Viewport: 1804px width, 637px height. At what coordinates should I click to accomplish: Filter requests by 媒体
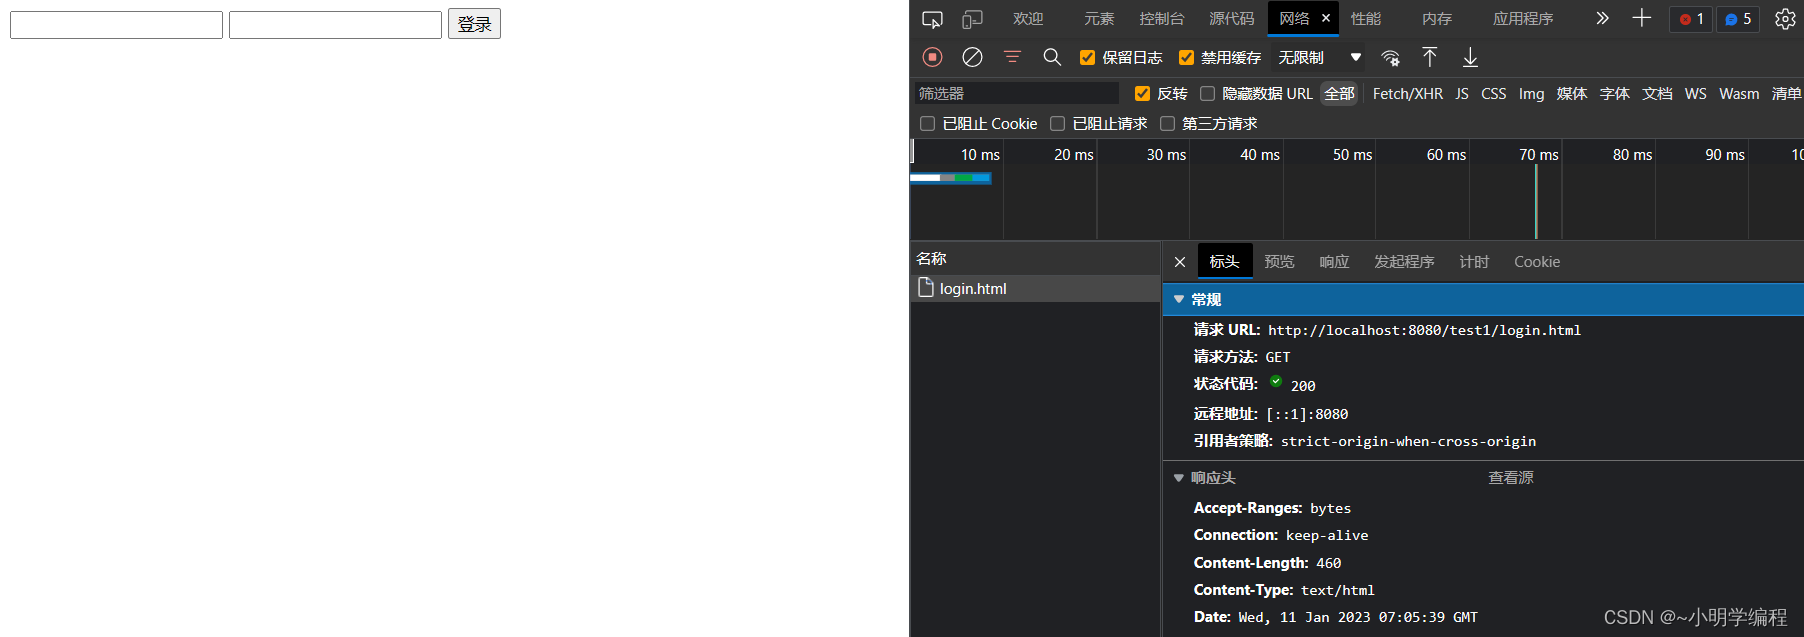click(1572, 94)
